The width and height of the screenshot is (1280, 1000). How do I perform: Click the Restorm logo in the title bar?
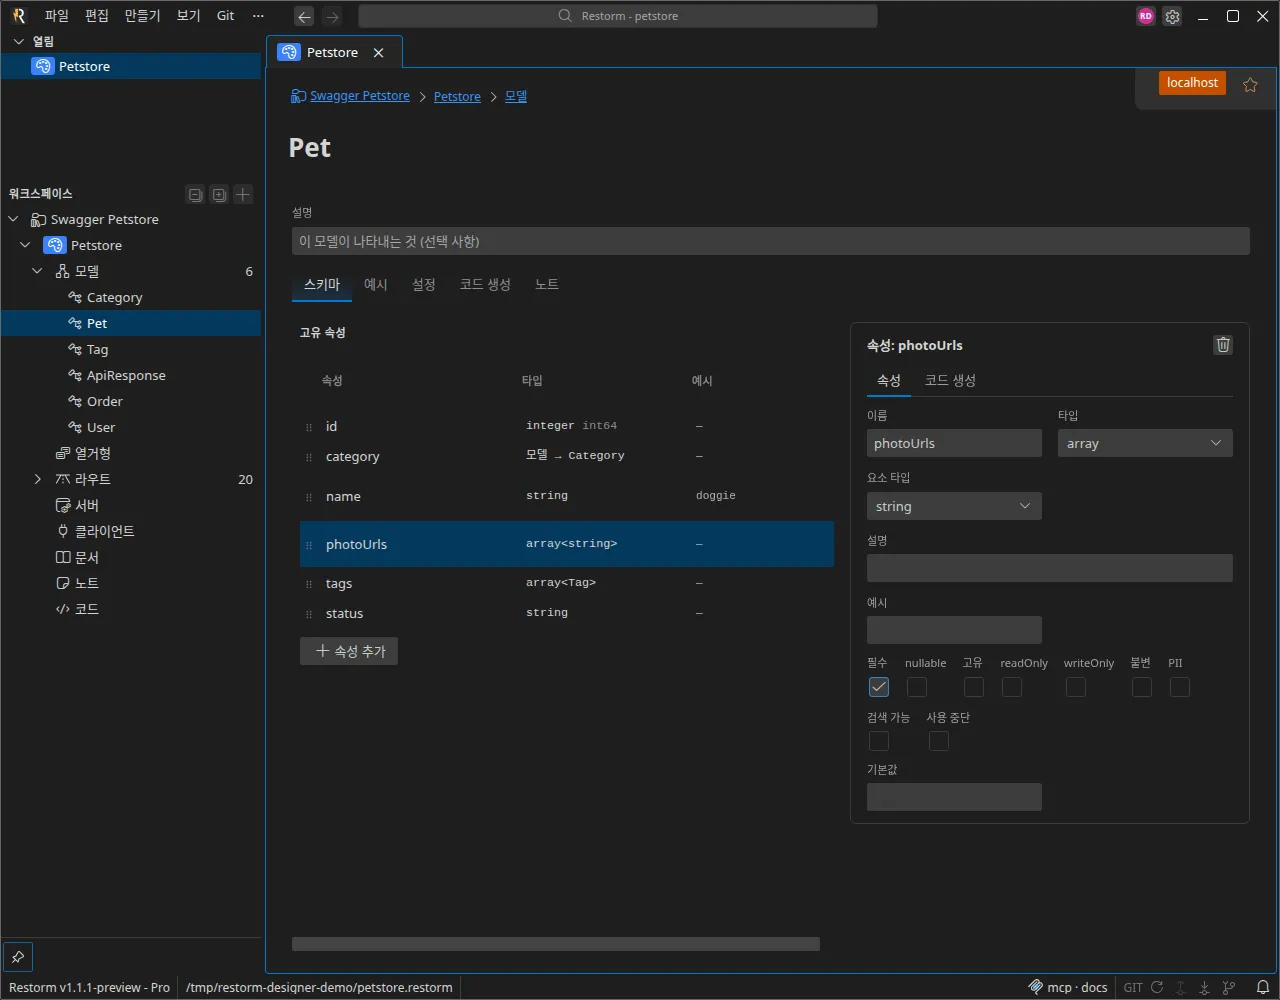click(x=19, y=16)
